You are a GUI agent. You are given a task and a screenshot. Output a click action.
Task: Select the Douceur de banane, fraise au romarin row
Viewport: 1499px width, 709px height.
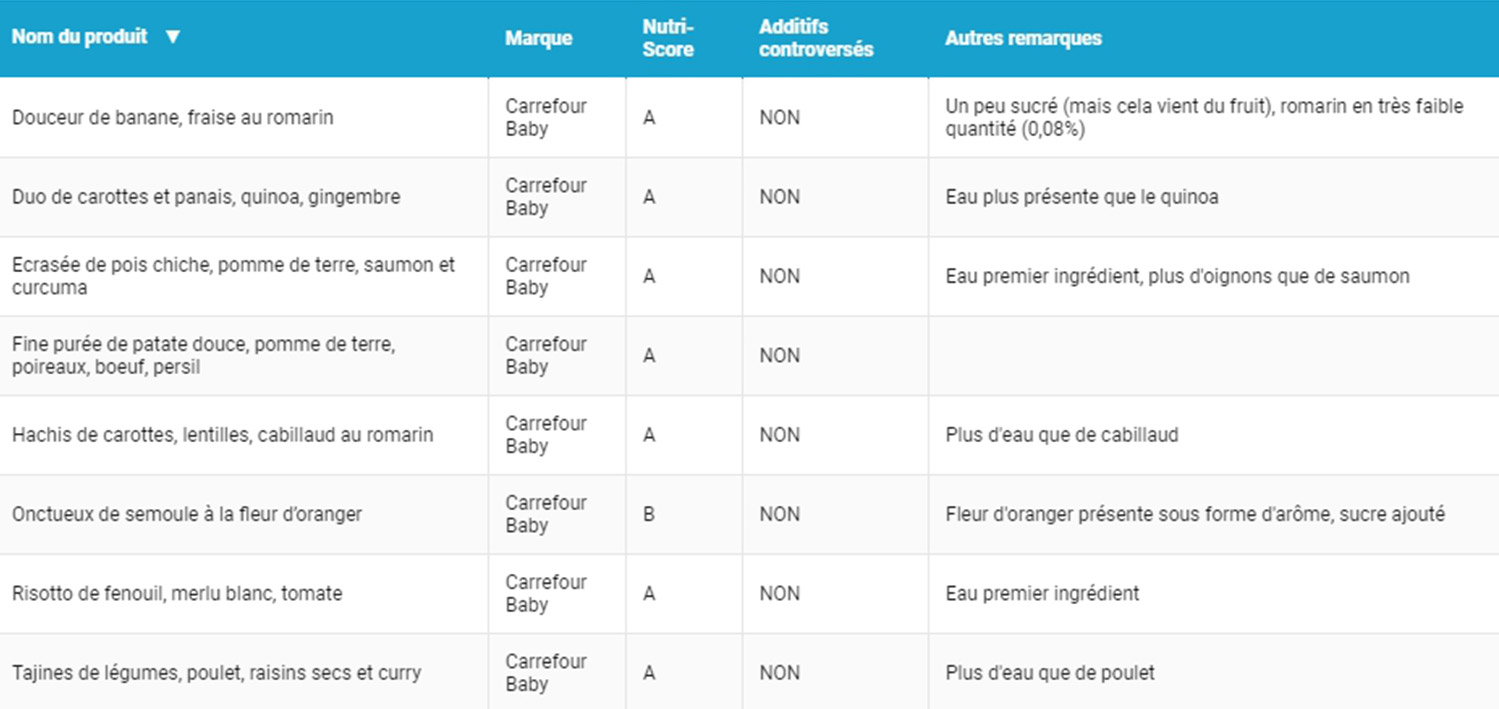click(x=172, y=118)
